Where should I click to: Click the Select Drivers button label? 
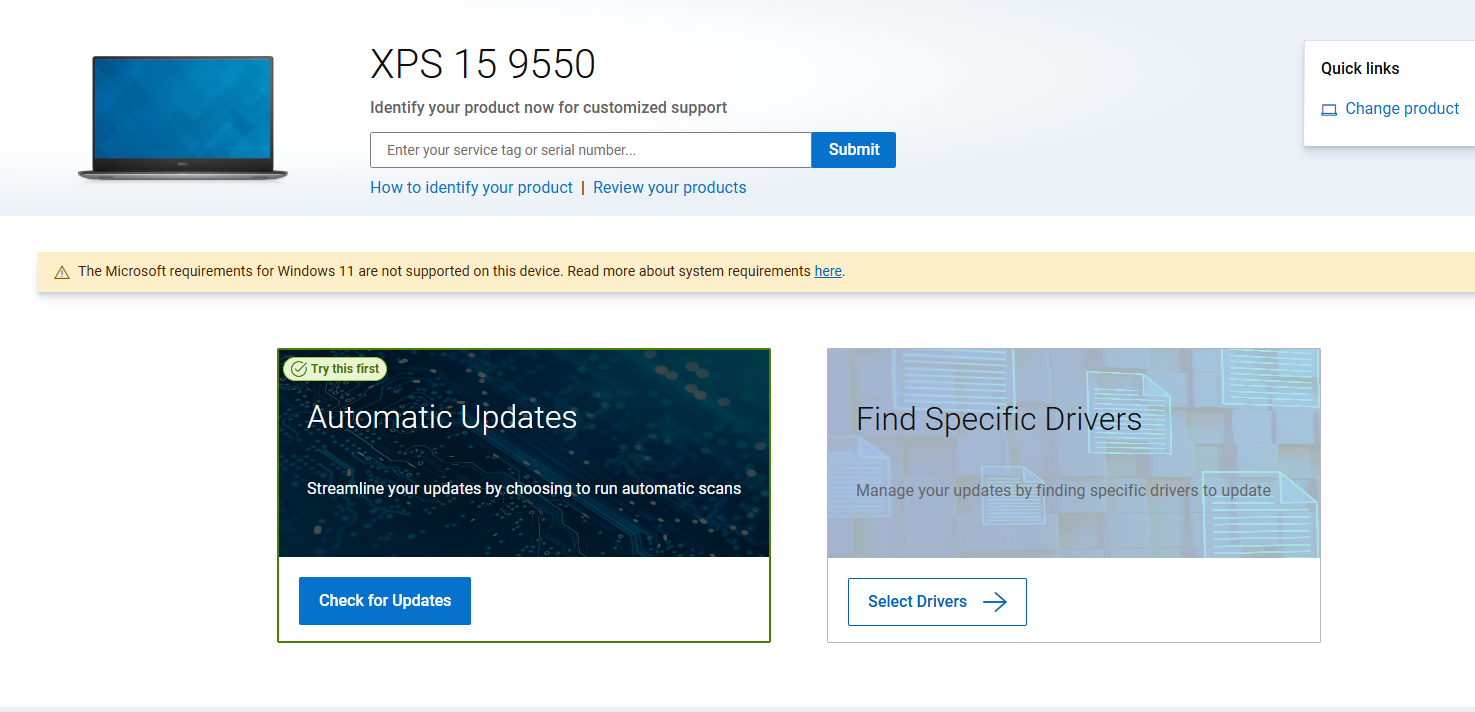917,602
